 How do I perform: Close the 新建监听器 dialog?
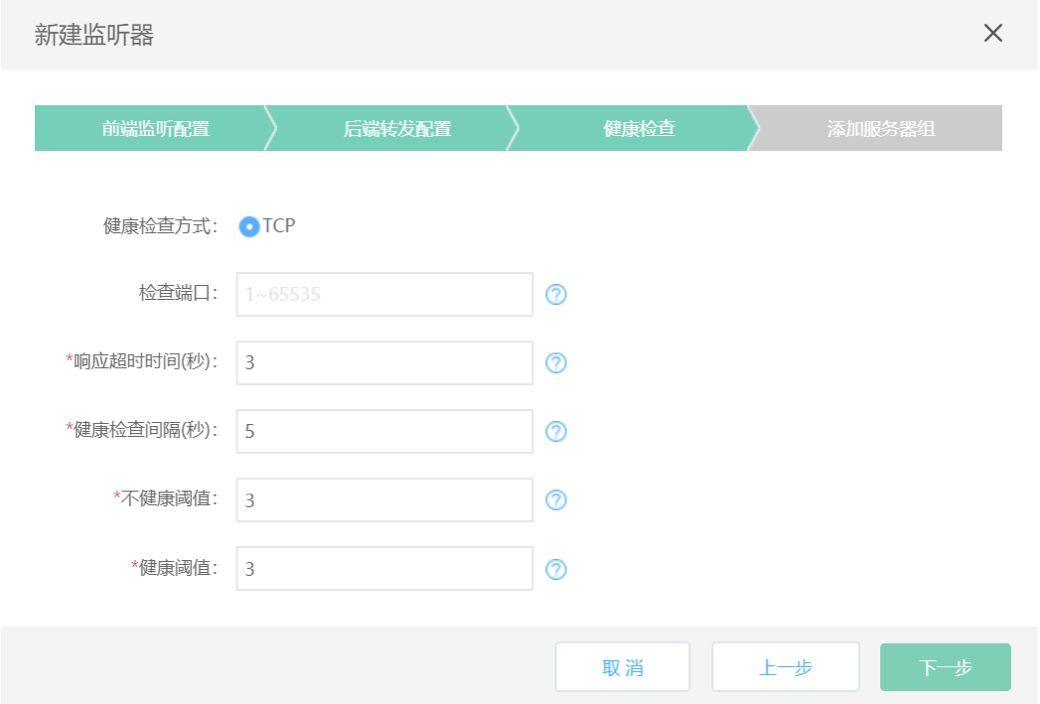[992, 33]
